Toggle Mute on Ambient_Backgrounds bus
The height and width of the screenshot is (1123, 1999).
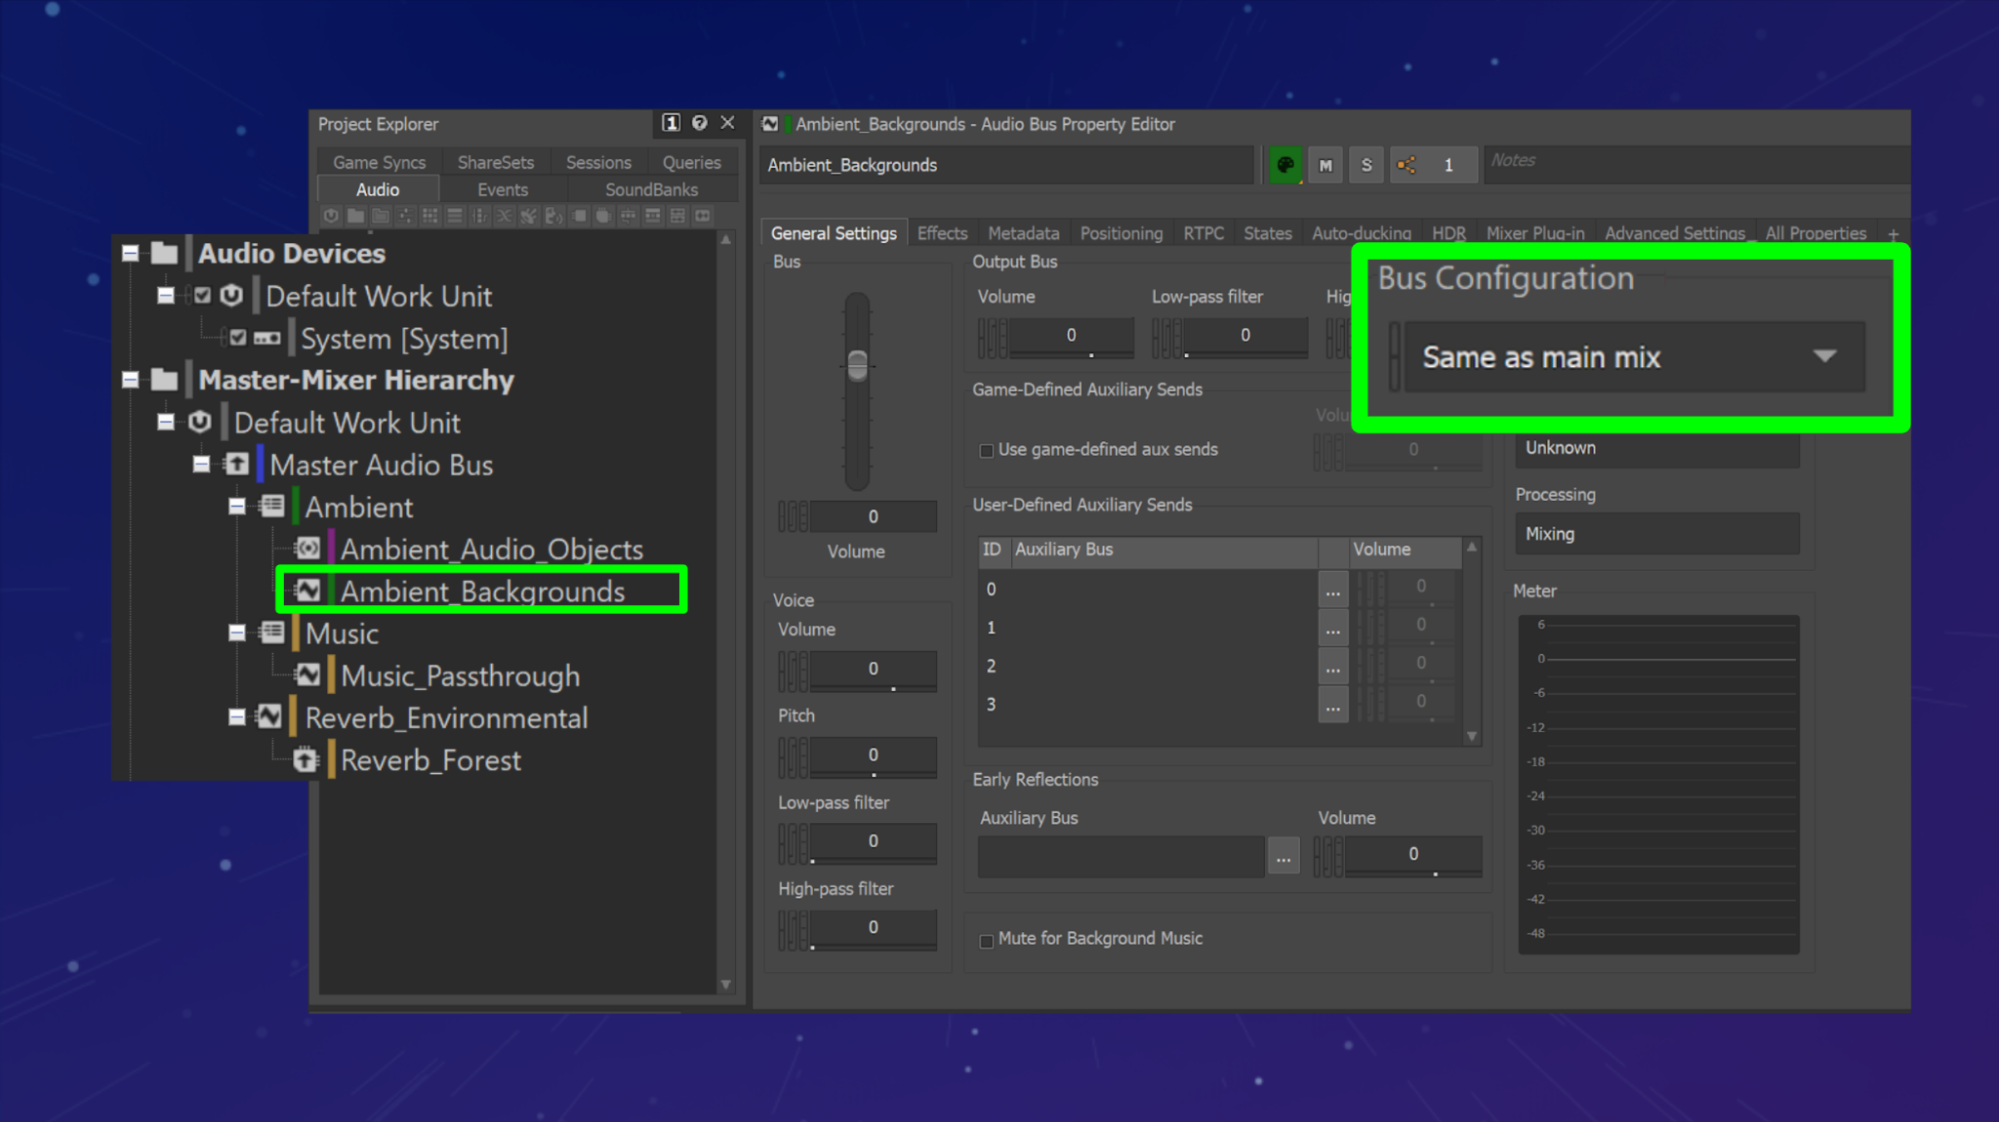(x=1325, y=164)
